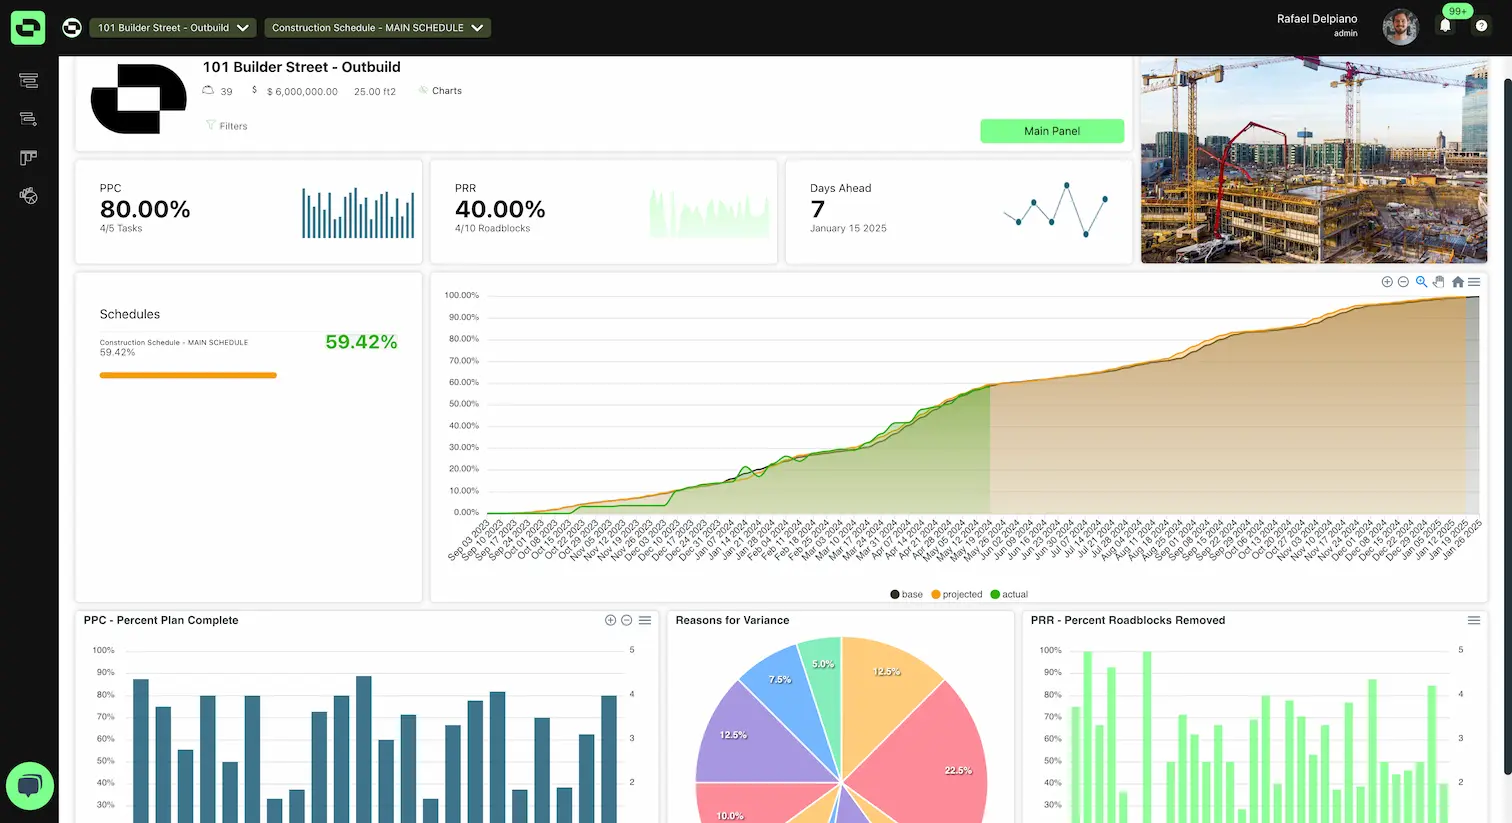
Task: Click the green Main Panel button
Action: [x=1052, y=131]
